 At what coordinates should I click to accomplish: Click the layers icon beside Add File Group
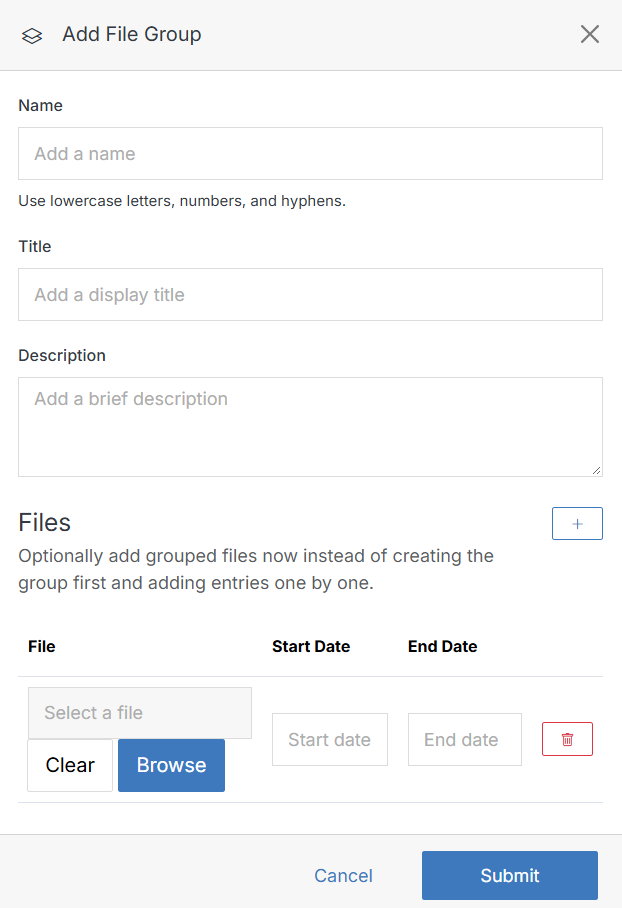pyautogui.click(x=32, y=36)
